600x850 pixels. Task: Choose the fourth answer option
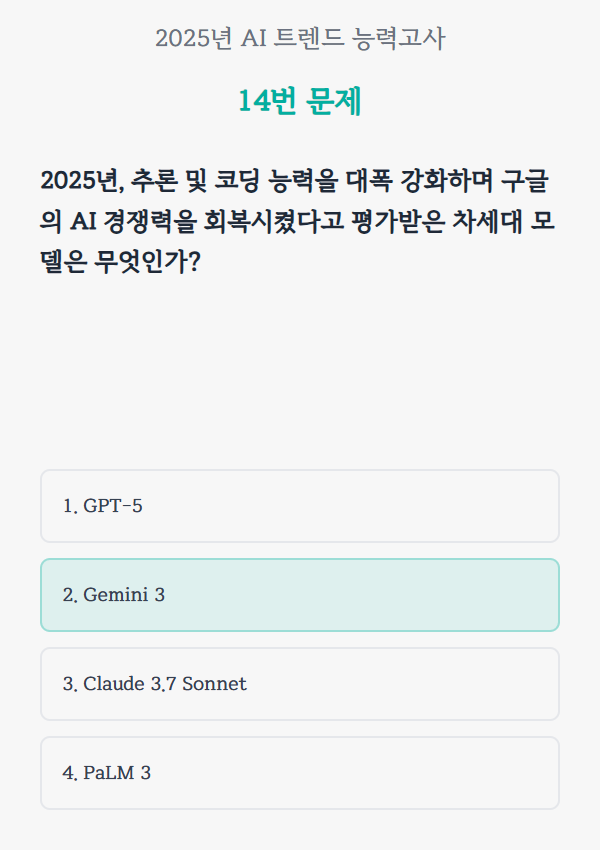(x=300, y=773)
